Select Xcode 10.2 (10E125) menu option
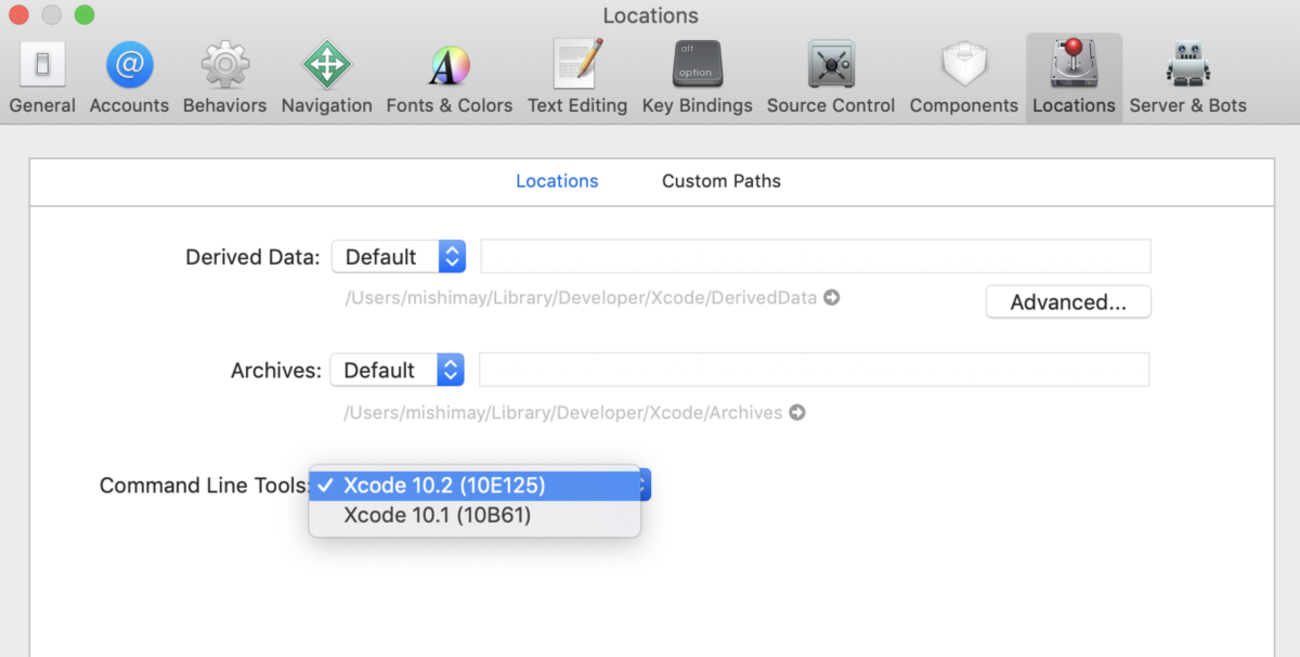 (x=444, y=486)
